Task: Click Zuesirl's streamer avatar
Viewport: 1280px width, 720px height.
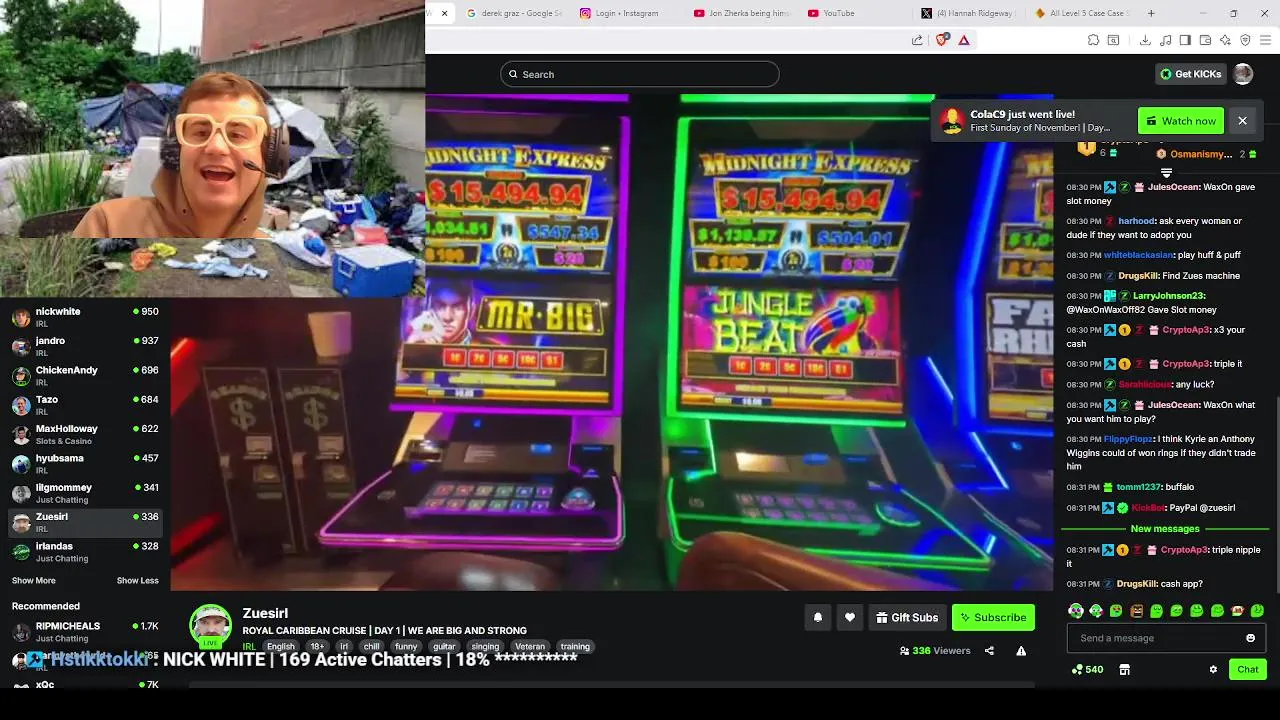Action: coord(211,625)
